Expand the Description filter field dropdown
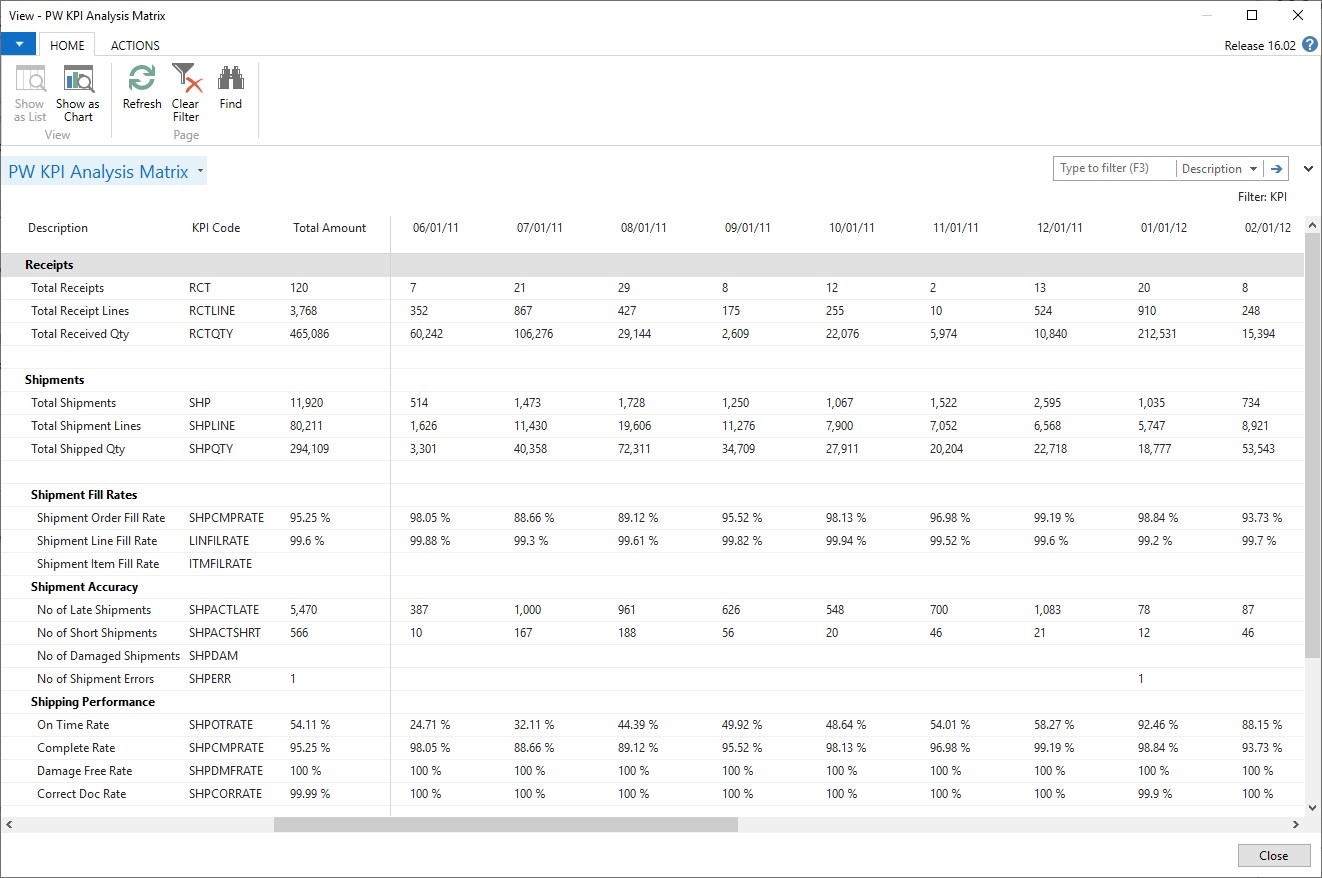 point(1251,169)
